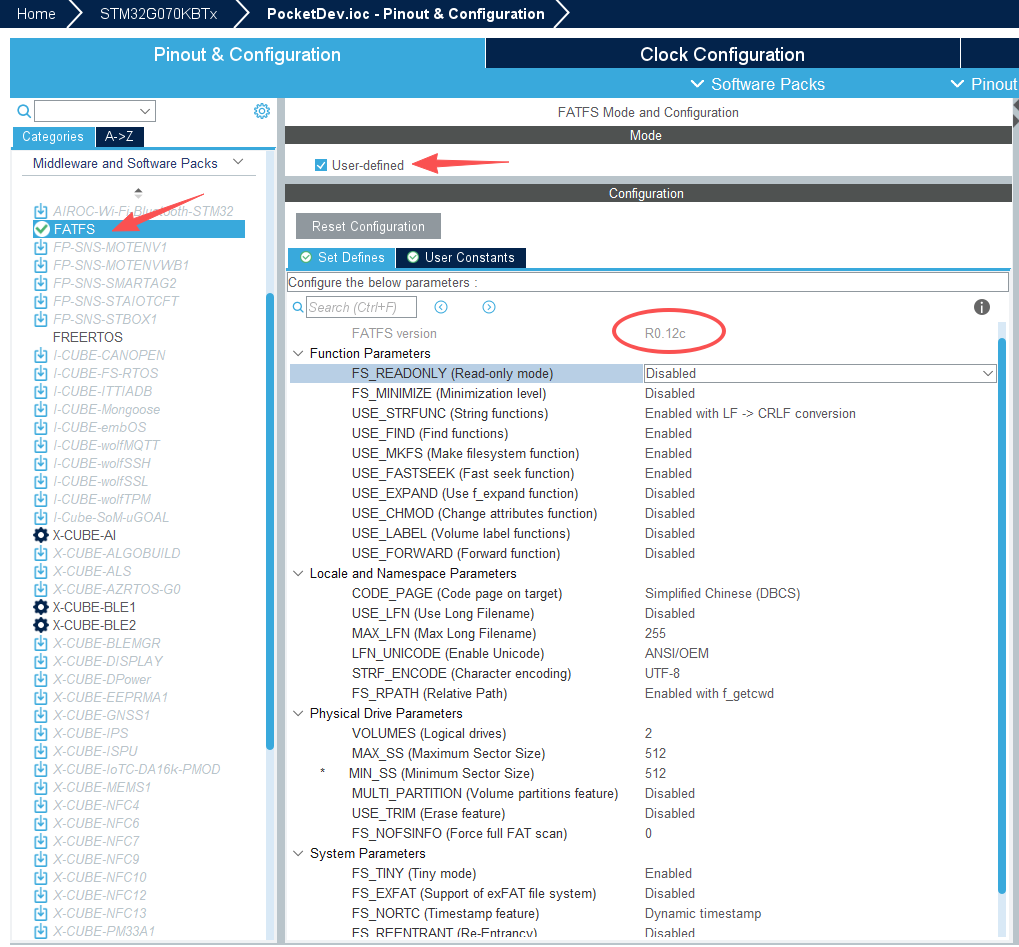Select the STRF_ENCODE UTF-8 value
Image resolution: width=1019 pixels, height=947 pixels.
coord(662,673)
